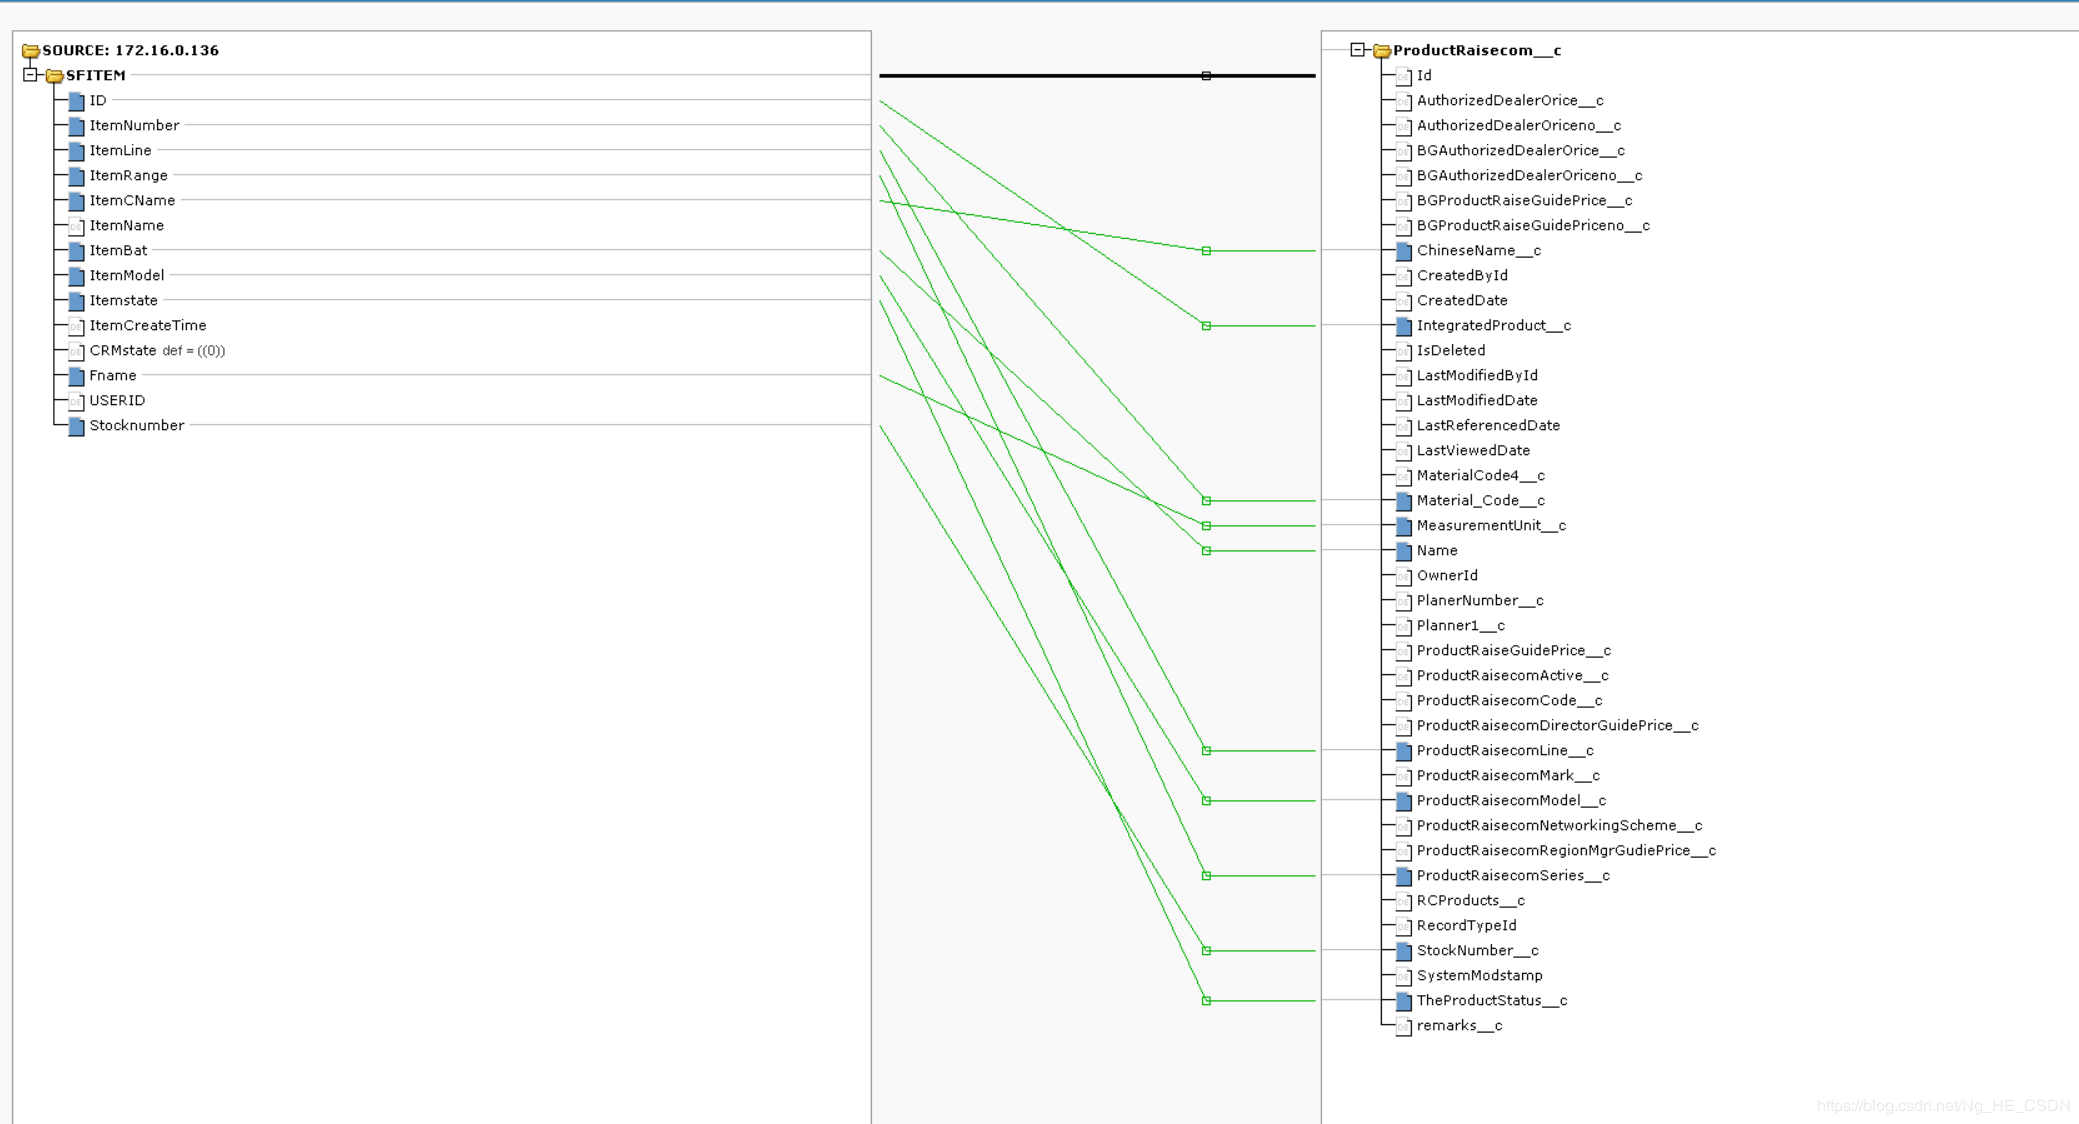Select the BGAuthorizedDealerOrice__c target field
Image resolution: width=2079 pixels, height=1124 pixels.
1520,150
